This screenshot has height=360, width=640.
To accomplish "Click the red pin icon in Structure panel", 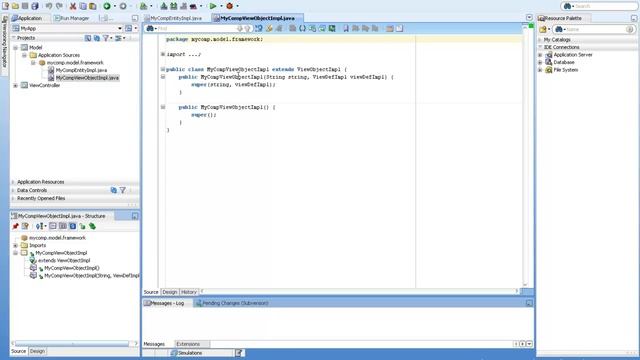I will point(16,226).
